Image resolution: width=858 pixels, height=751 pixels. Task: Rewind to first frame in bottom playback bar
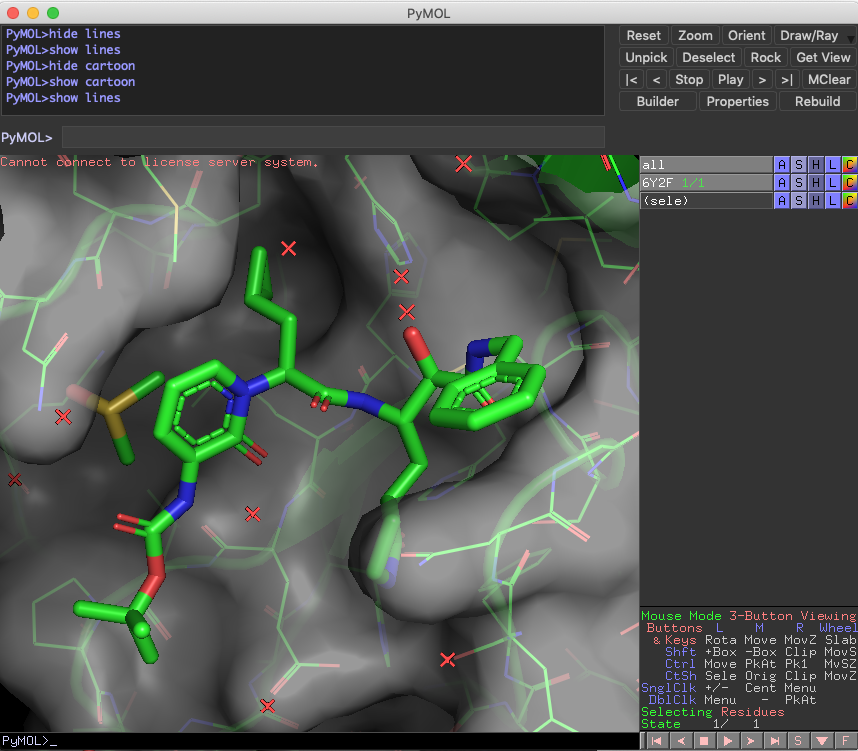coord(657,741)
